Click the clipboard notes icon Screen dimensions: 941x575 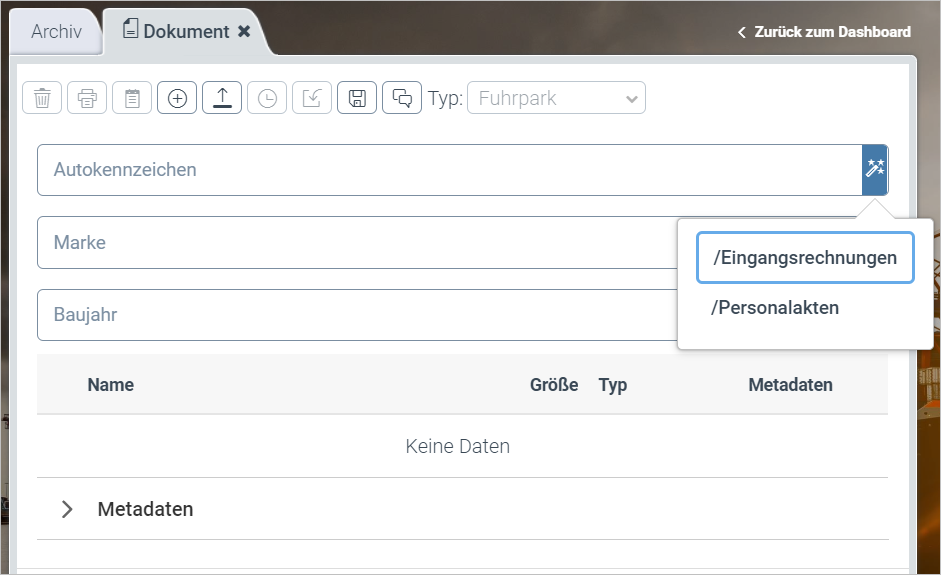(x=132, y=98)
